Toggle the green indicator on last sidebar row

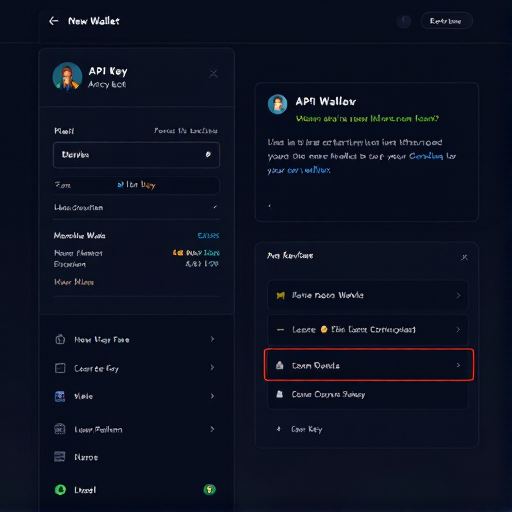click(210, 490)
